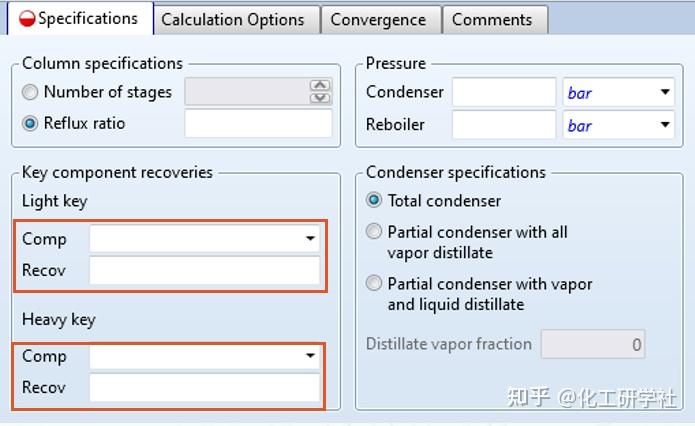This screenshot has width=695, height=426.
Task: Select the Reflux ratio radio button
Action: [30, 123]
